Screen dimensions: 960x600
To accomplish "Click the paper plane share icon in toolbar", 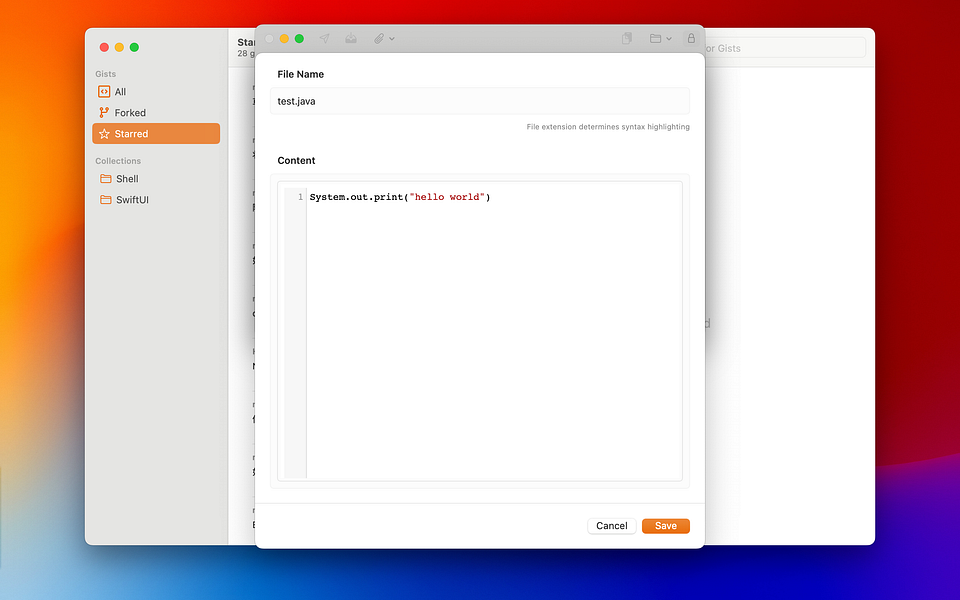I will pyautogui.click(x=324, y=38).
